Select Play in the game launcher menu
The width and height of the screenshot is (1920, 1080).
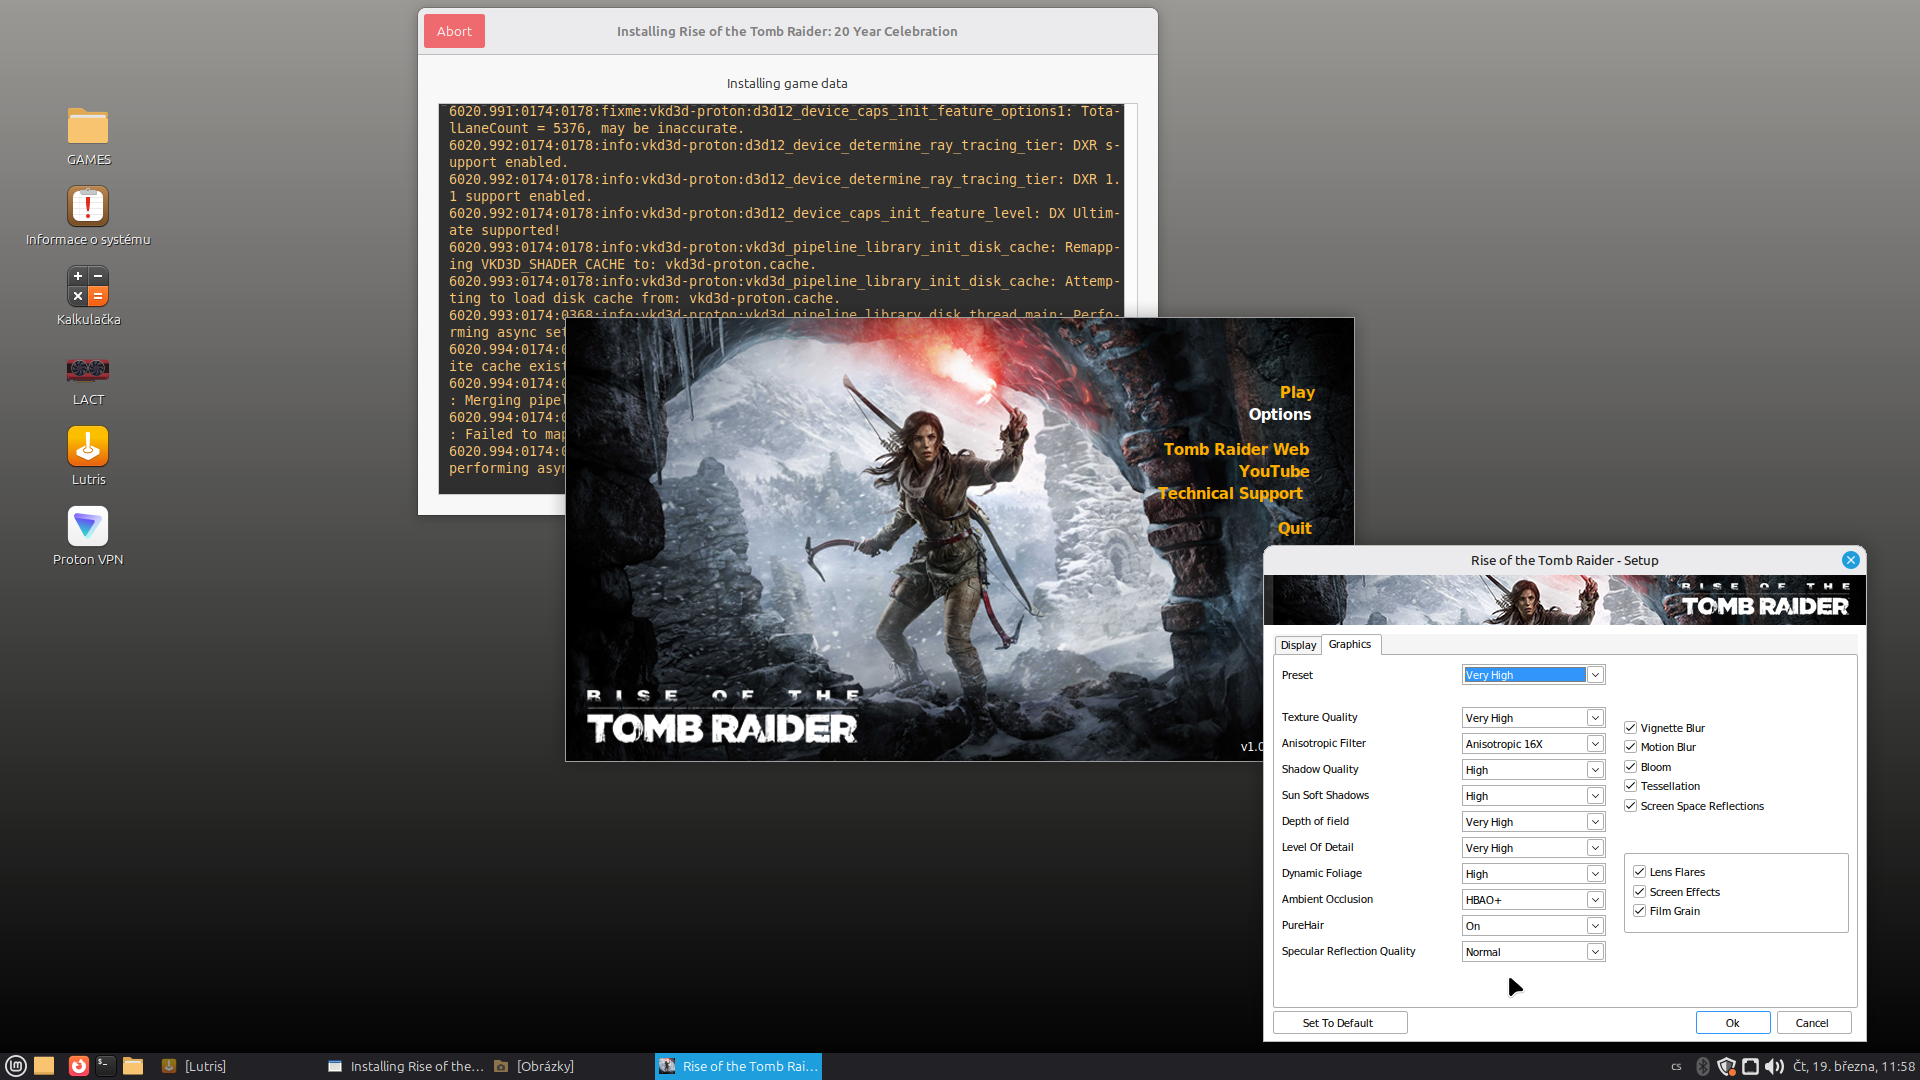[x=1297, y=392]
